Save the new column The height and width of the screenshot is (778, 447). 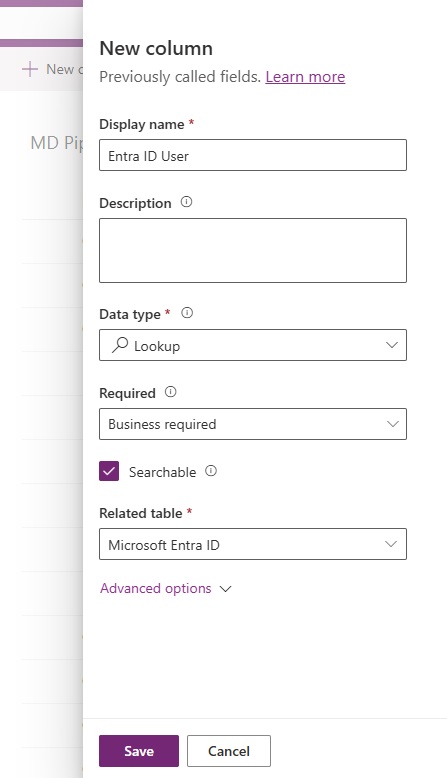pos(139,751)
